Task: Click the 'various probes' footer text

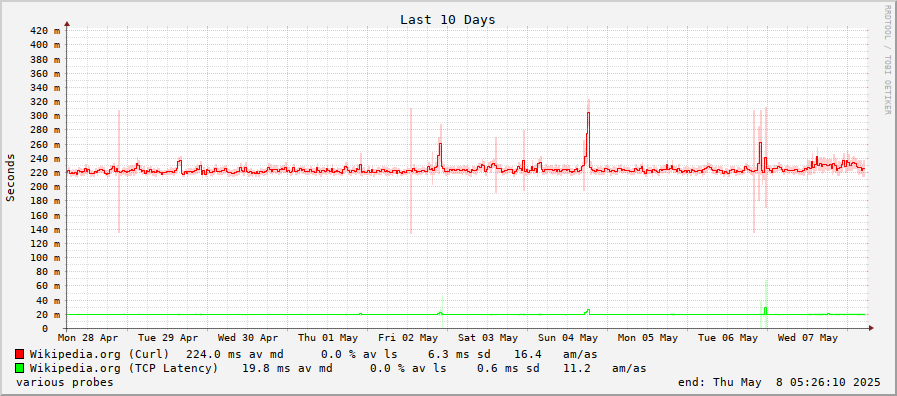Action: click(65, 382)
